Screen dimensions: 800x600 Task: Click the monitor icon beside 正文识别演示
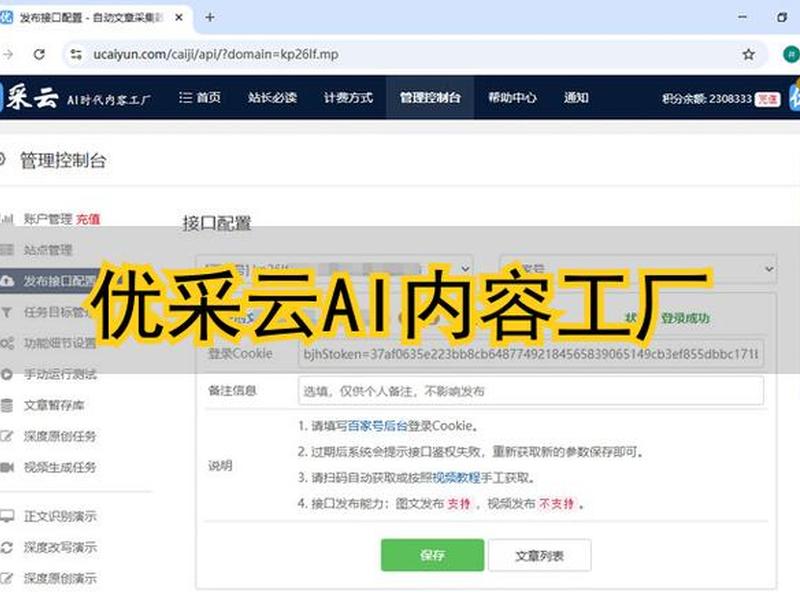(x=7, y=516)
